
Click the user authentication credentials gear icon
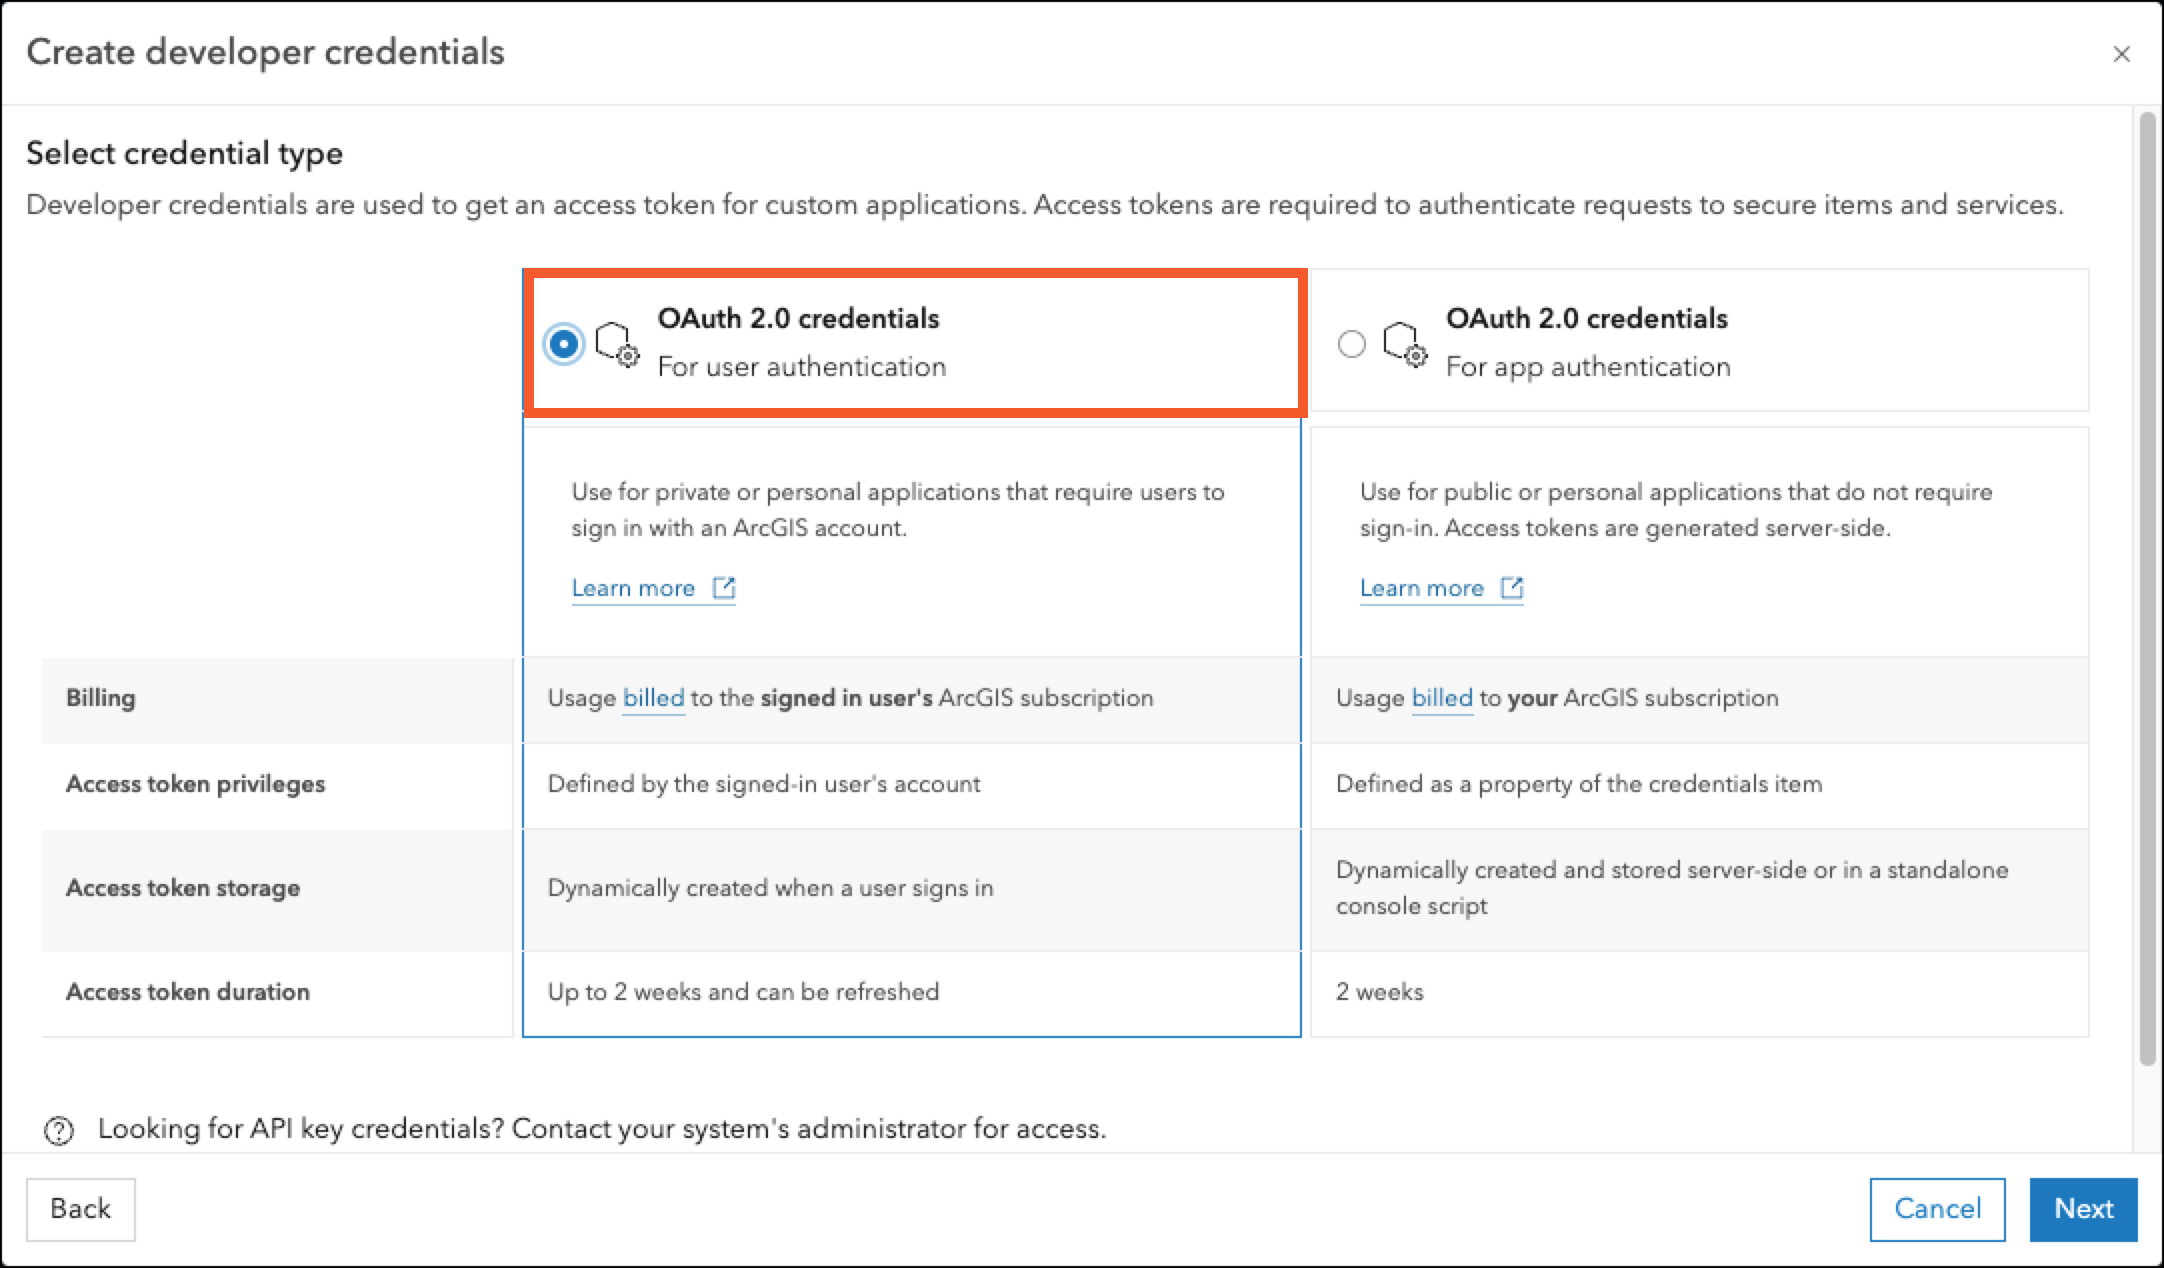pos(617,345)
